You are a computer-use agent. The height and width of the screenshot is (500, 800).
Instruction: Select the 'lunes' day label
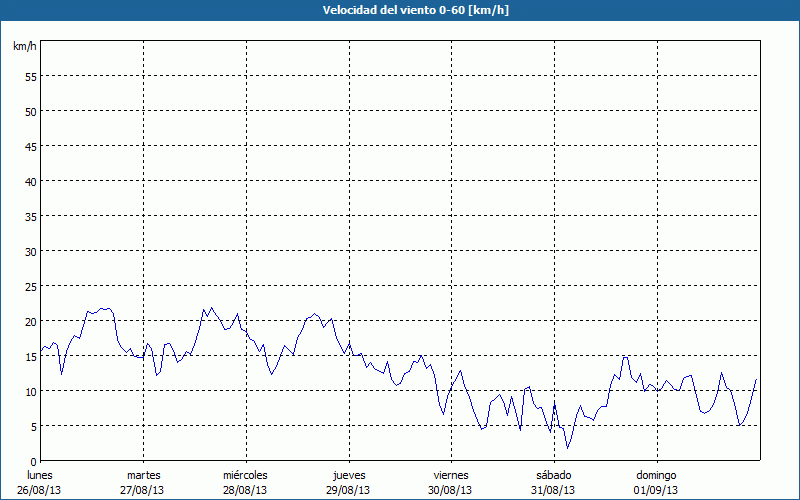point(40,475)
